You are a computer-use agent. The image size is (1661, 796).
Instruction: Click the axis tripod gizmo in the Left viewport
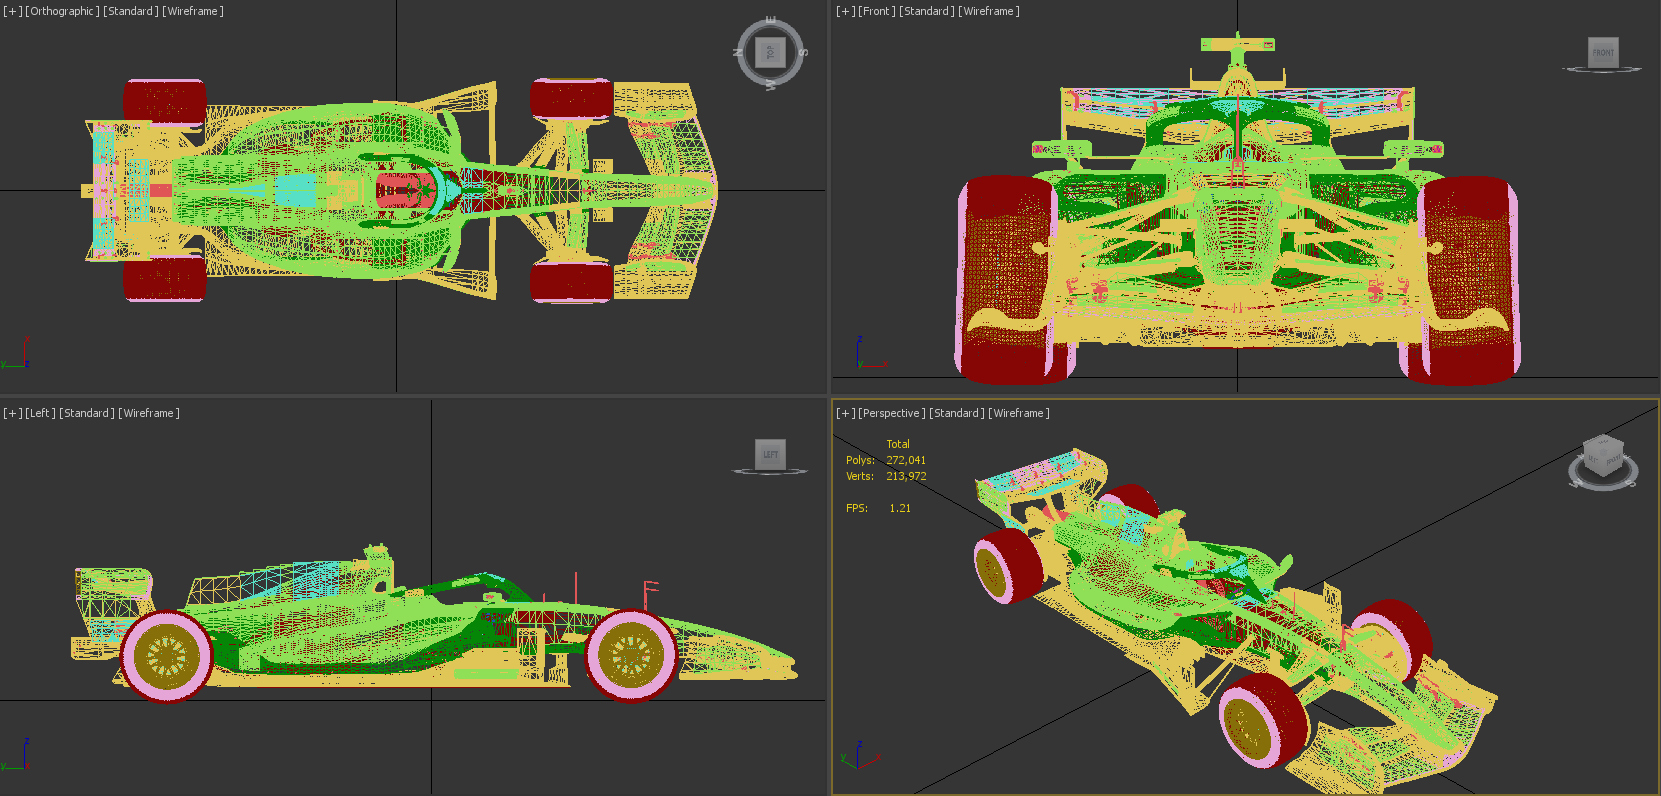16,756
